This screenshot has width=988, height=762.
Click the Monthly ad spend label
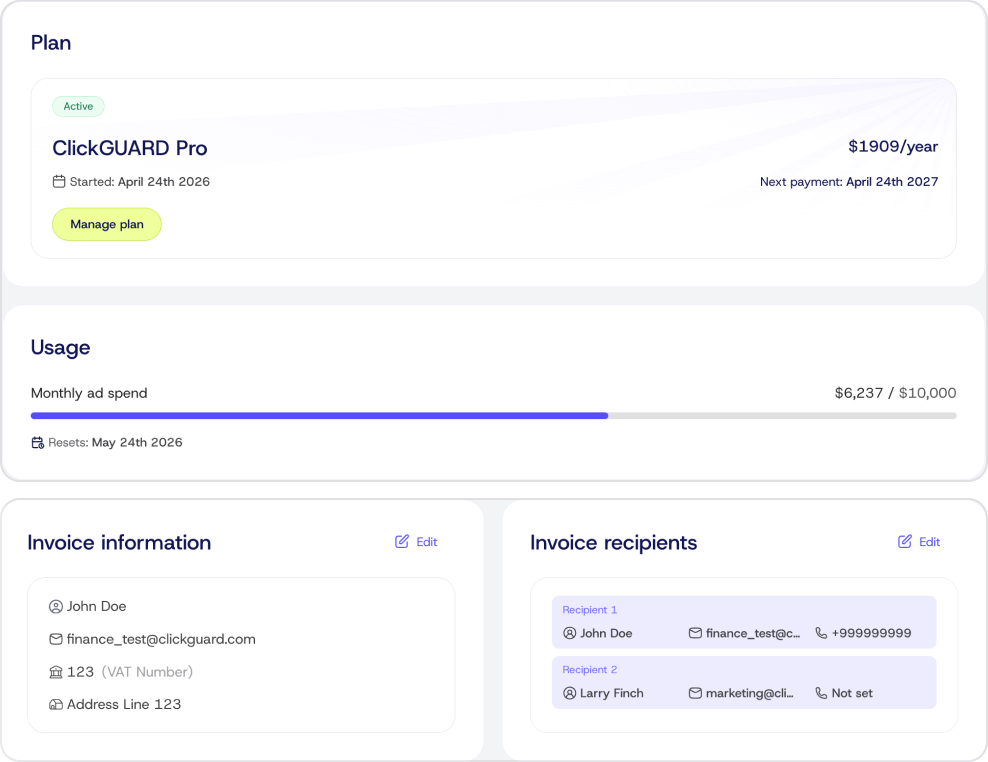coord(89,393)
